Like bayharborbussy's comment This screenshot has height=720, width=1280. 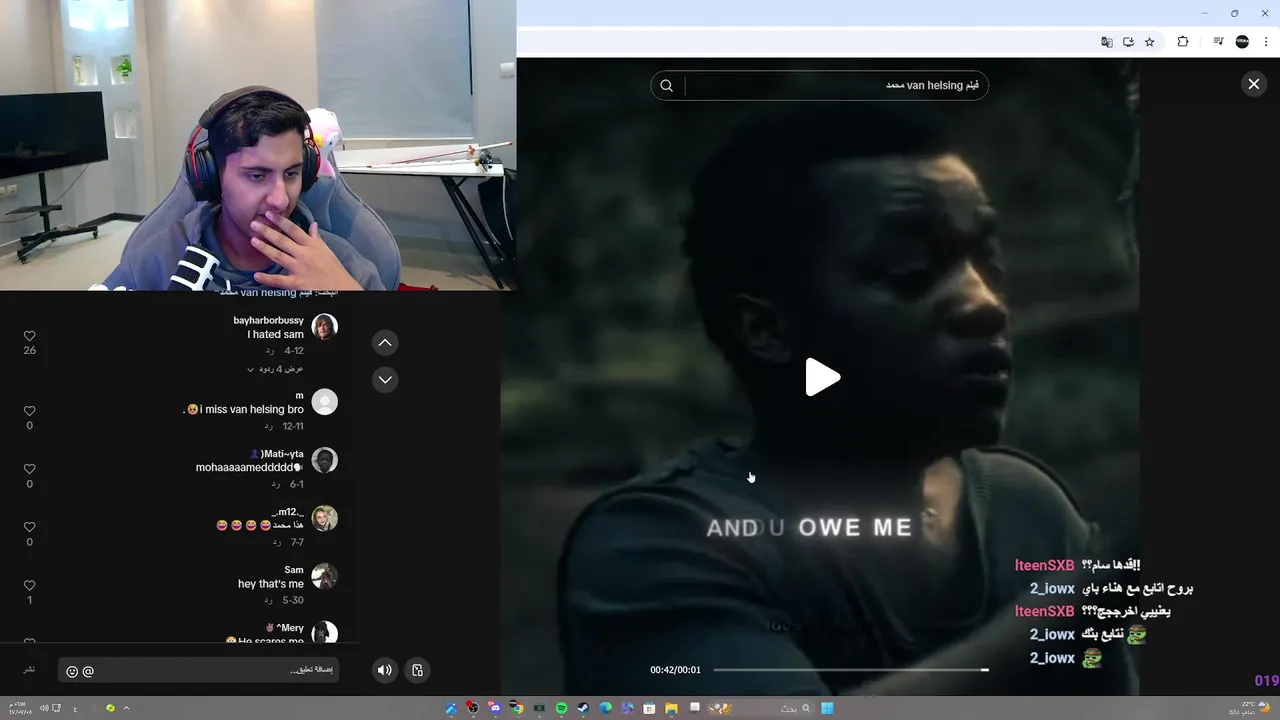(x=29, y=337)
